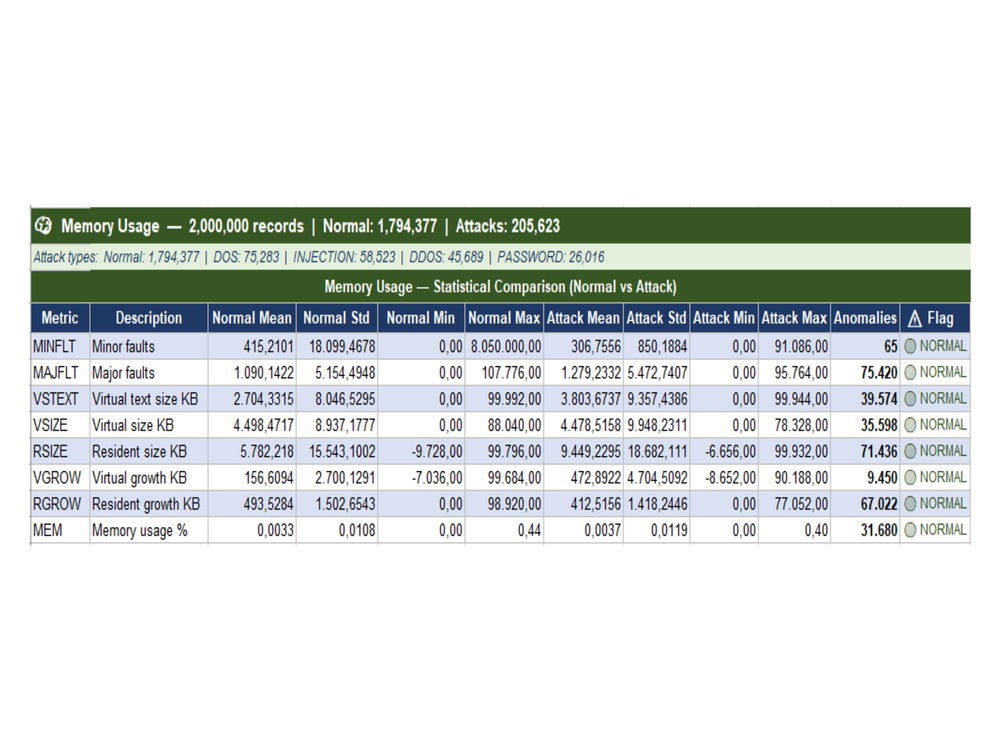
Task: Select the Normal Max column header
Action: pyautogui.click(x=504, y=318)
